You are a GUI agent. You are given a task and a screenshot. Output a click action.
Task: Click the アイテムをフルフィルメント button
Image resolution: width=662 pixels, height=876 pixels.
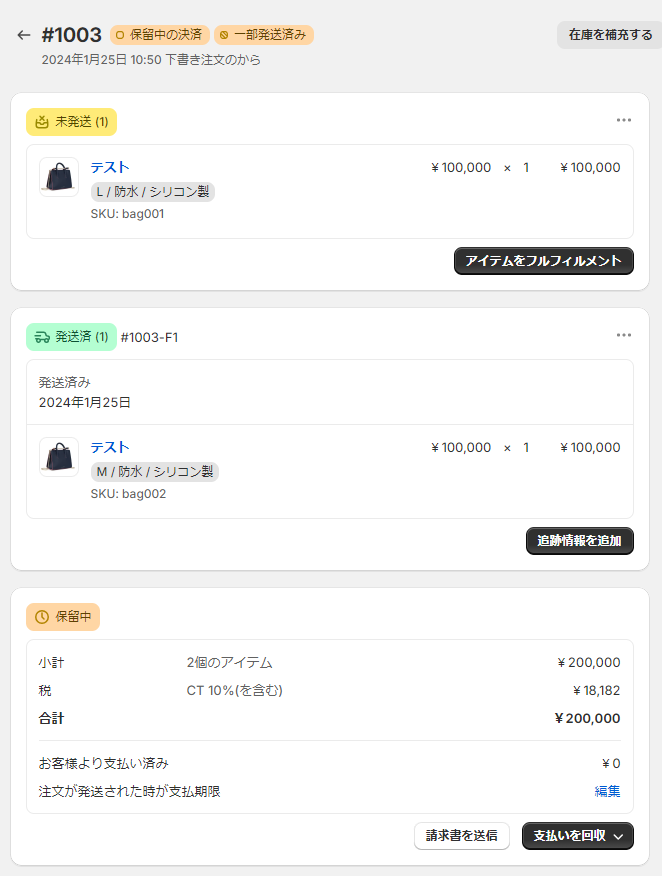544,260
